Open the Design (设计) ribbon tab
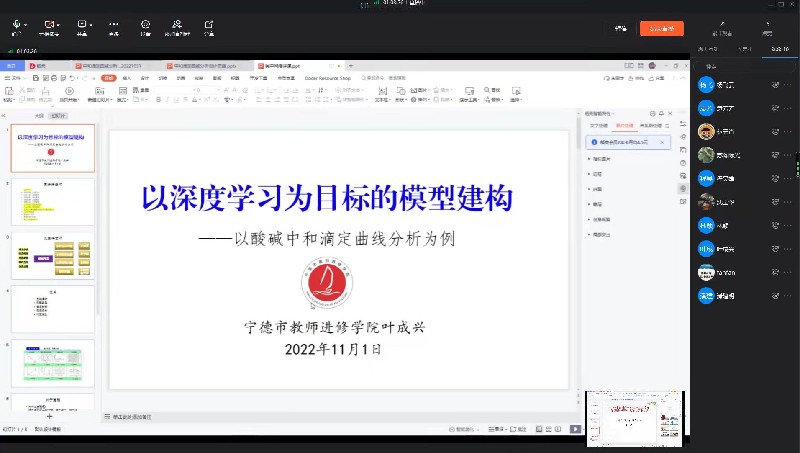 tap(145, 78)
